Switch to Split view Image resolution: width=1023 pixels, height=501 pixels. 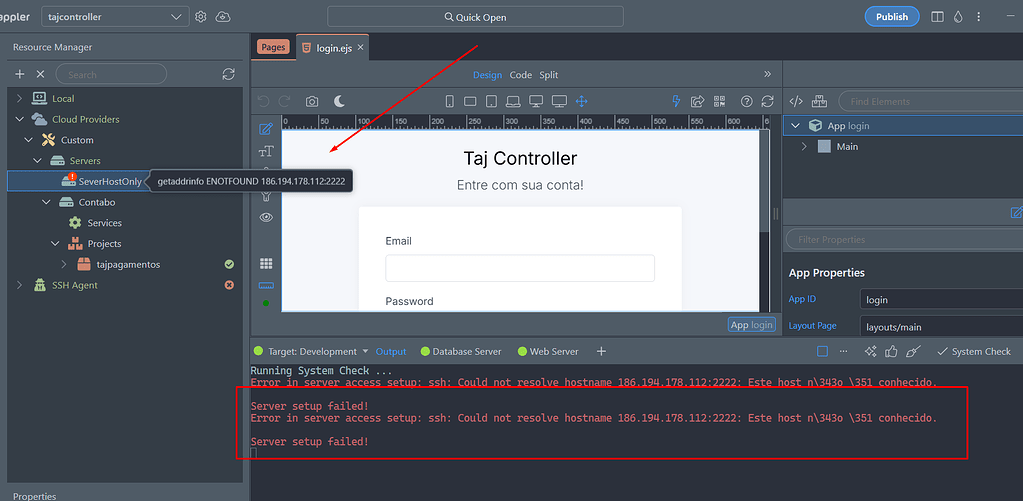point(549,75)
